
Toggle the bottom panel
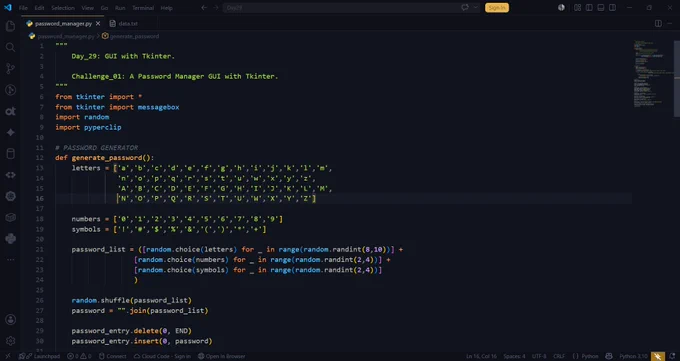coord(601,7)
